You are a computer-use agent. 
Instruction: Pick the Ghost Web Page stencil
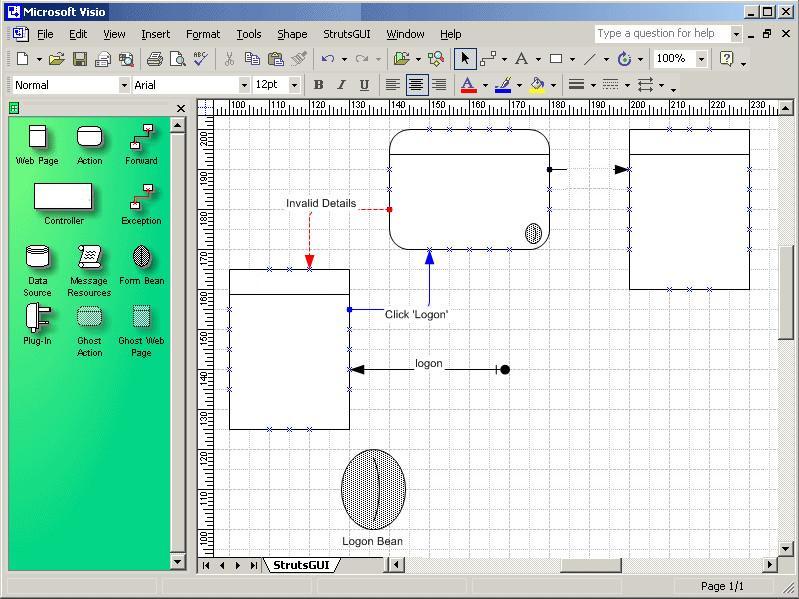141,331
